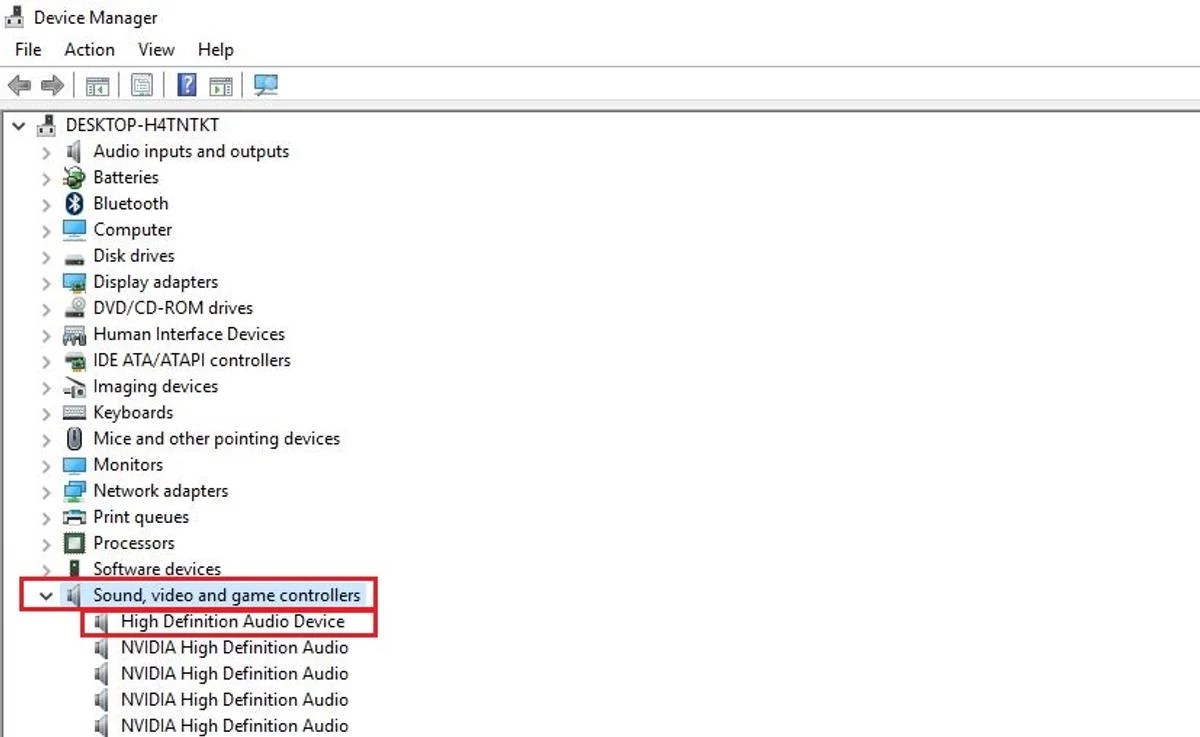Expand the Disk drives chevron
This screenshot has width=1200, height=737.
[x=46, y=257]
